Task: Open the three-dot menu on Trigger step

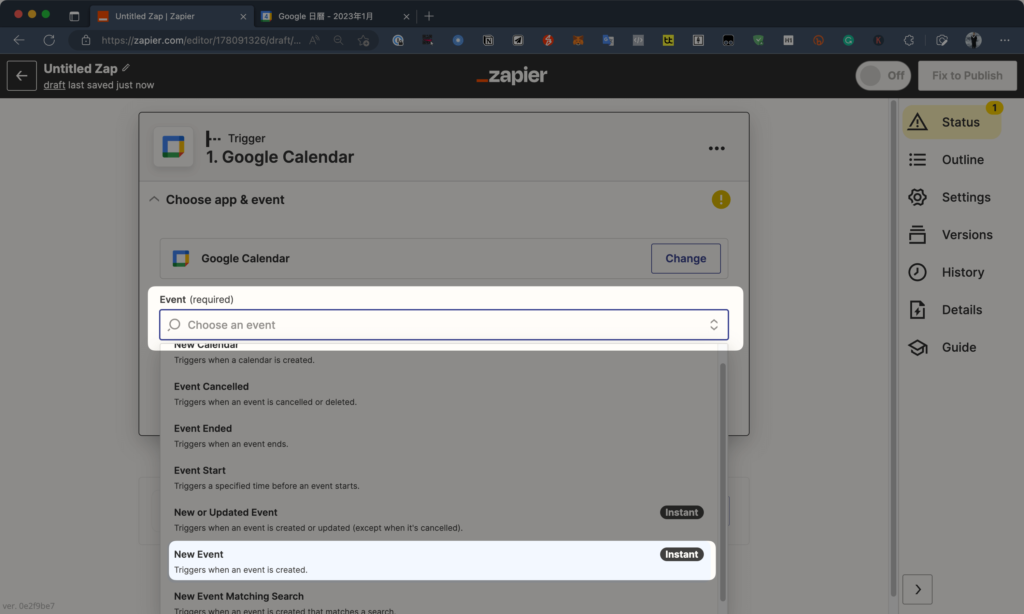Action: pyautogui.click(x=716, y=148)
